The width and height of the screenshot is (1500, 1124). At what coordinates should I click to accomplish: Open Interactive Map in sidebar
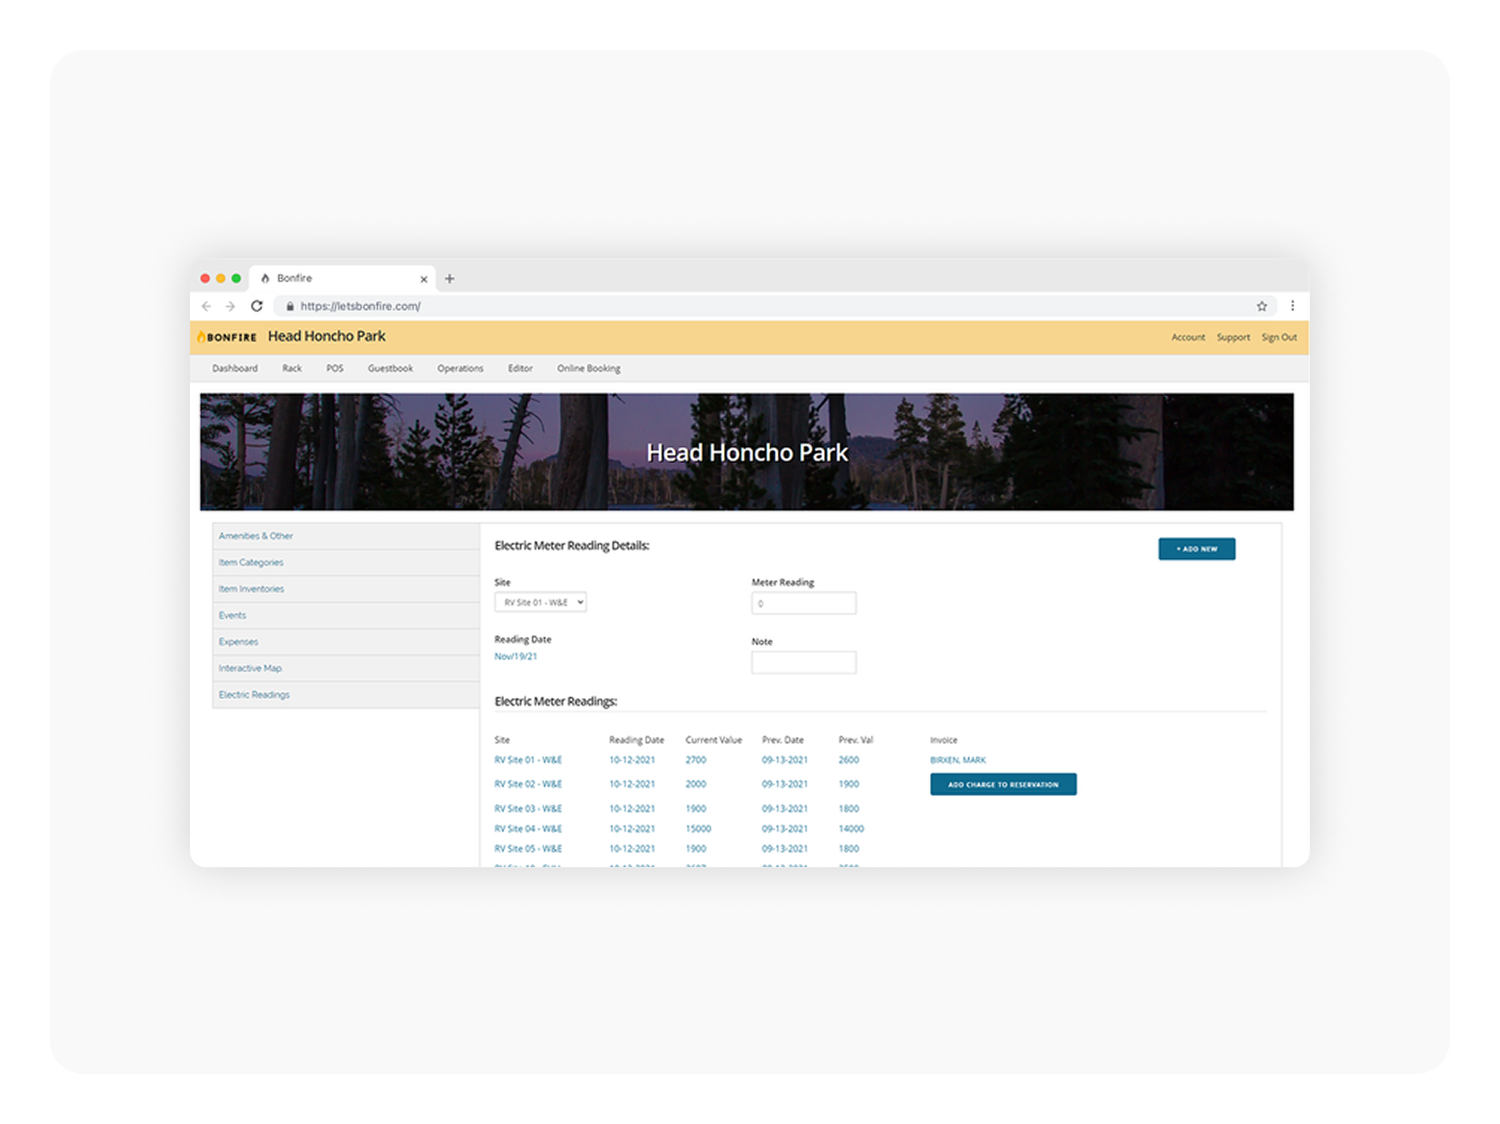346,669
